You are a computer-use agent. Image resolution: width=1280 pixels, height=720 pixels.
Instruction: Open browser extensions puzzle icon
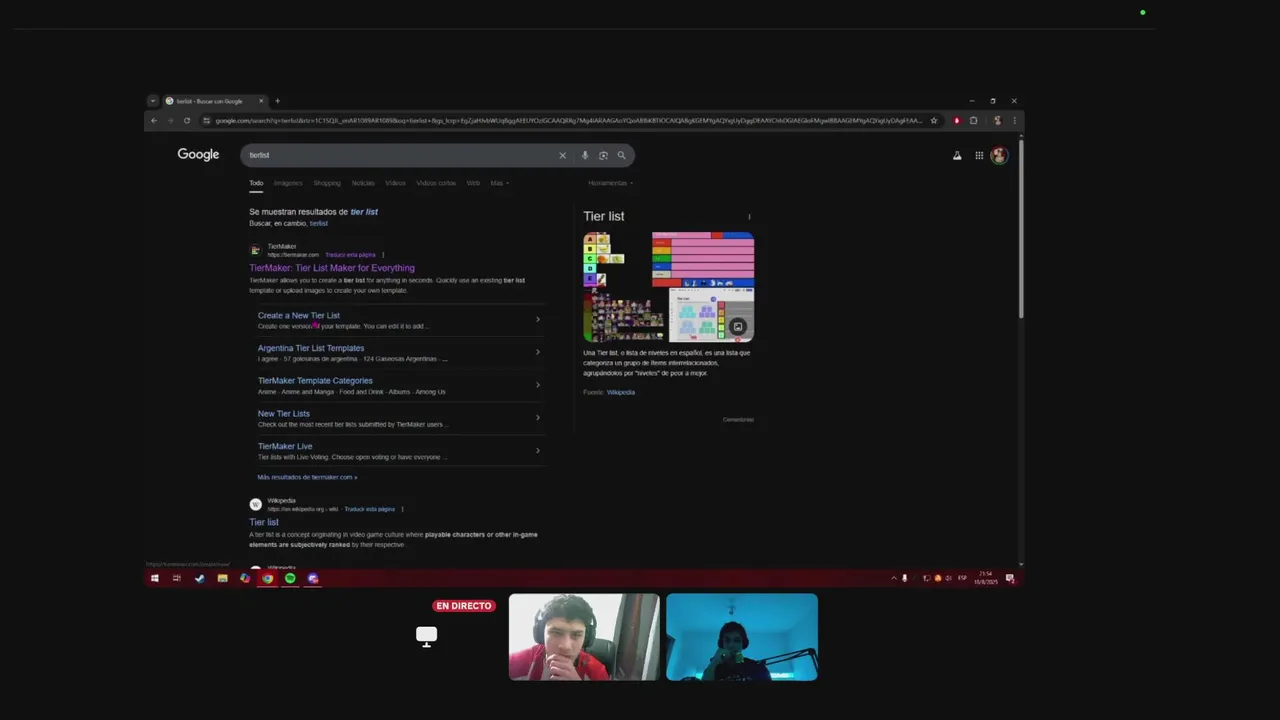point(973,121)
